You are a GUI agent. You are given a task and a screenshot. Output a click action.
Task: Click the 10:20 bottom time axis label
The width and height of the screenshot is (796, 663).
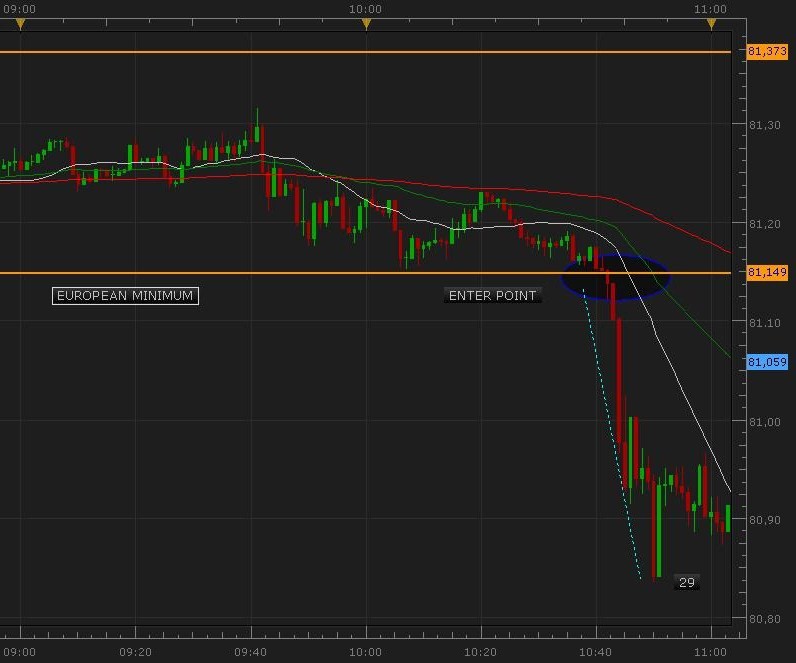click(481, 652)
